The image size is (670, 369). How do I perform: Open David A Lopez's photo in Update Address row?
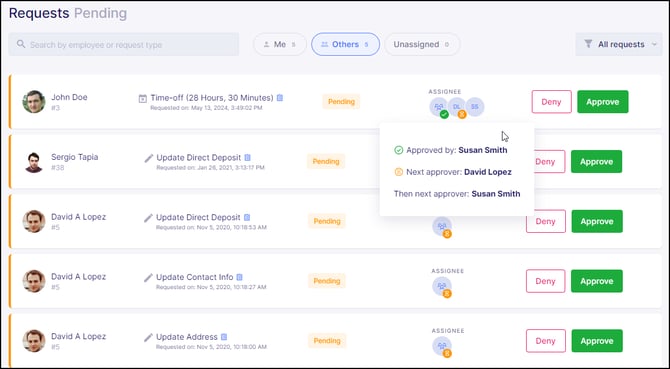click(34, 341)
